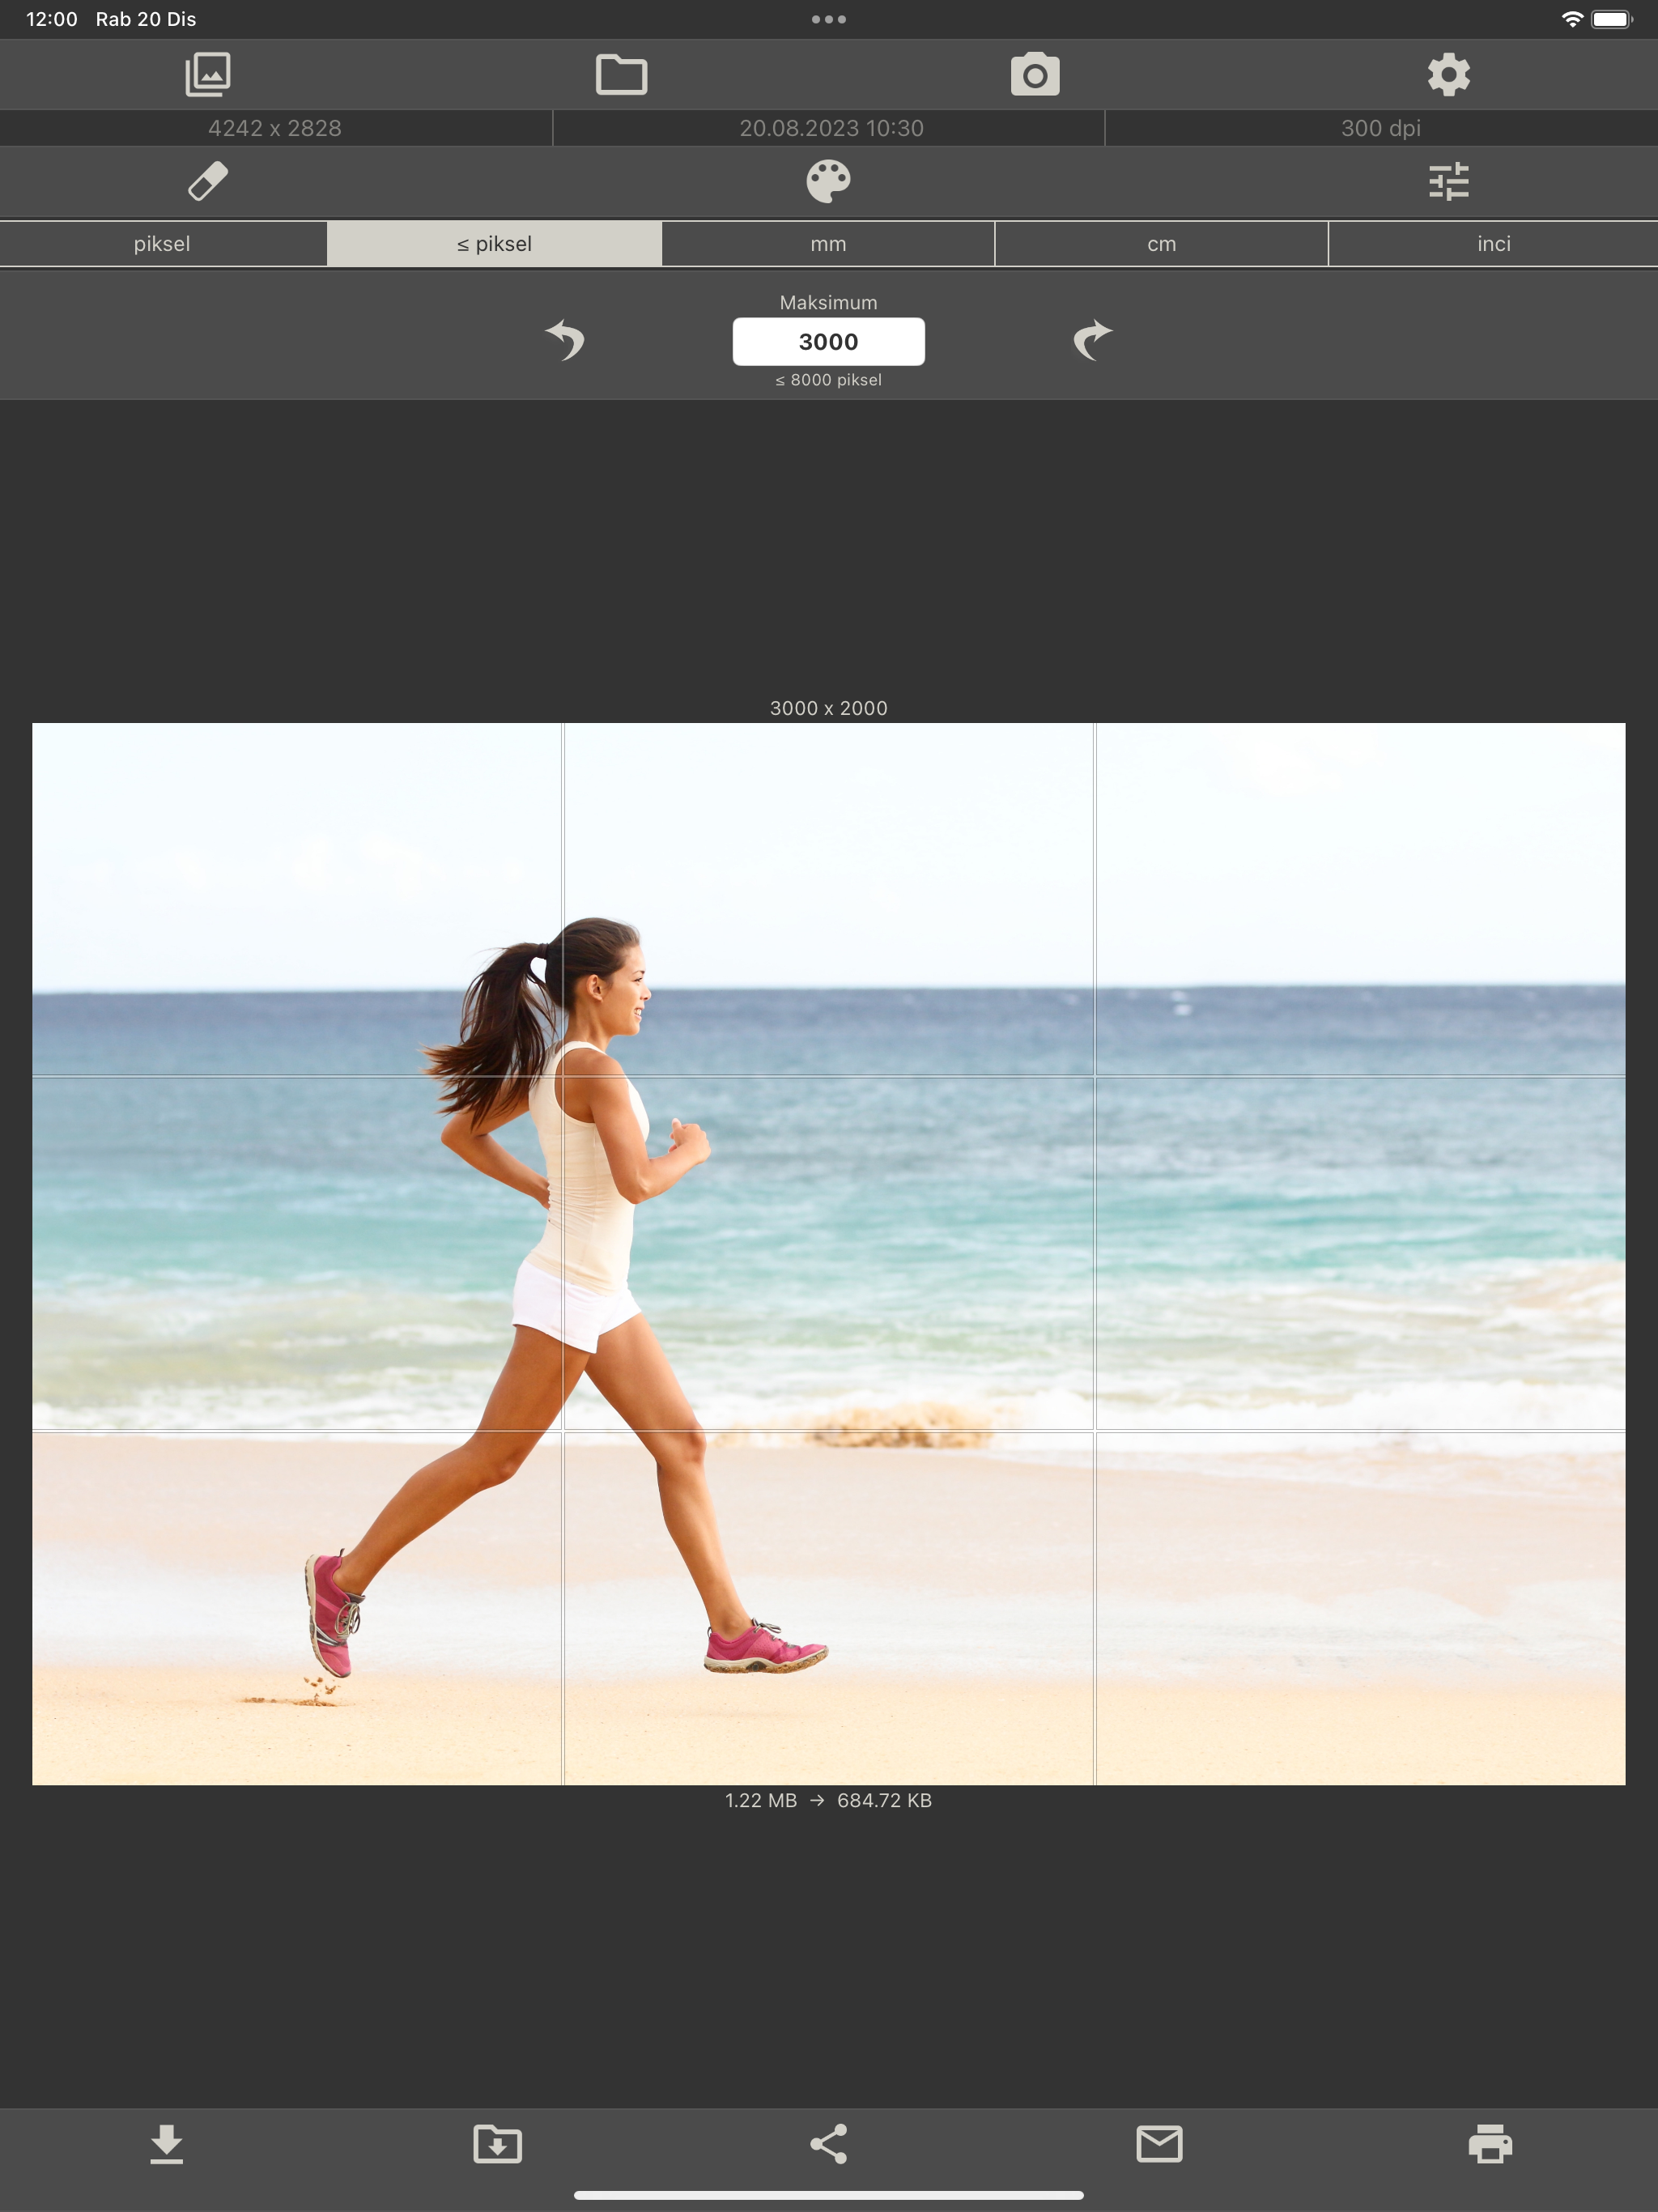Select the inci unit tab
The width and height of the screenshot is (1658, 2212).
tap(1493, 244)
